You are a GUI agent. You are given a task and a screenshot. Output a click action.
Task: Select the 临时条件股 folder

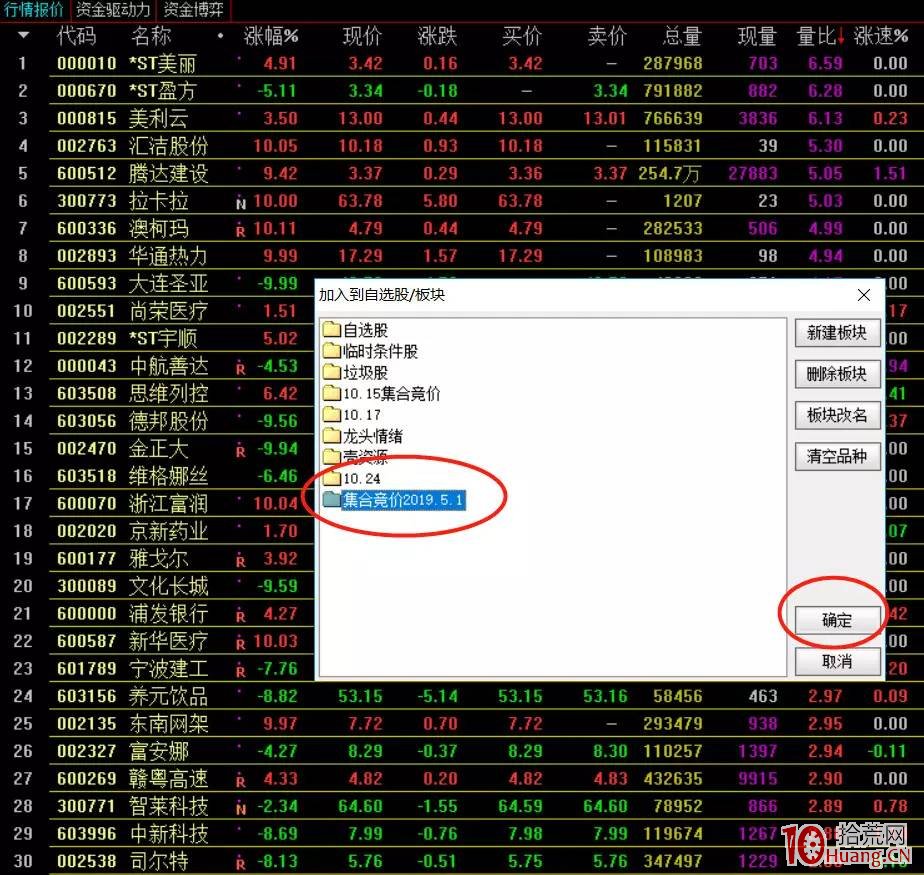(x=371, y=351)
